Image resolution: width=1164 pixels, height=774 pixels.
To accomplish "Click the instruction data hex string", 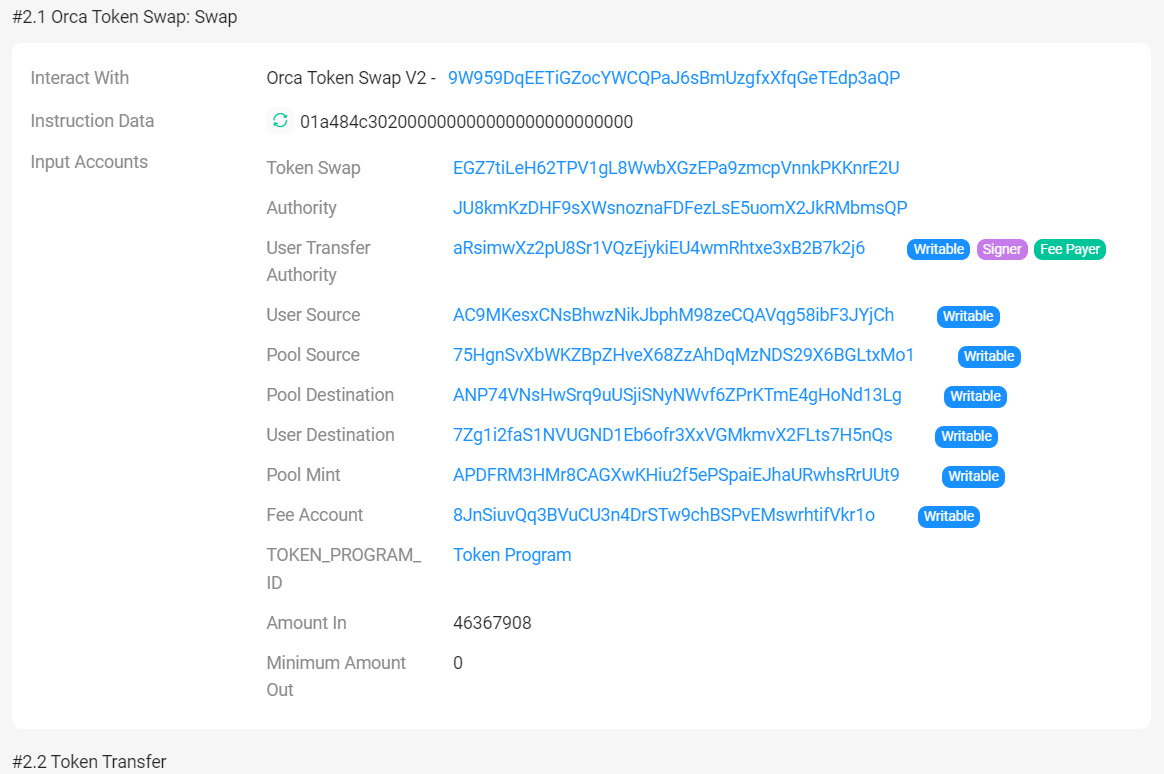I will 466,122.
